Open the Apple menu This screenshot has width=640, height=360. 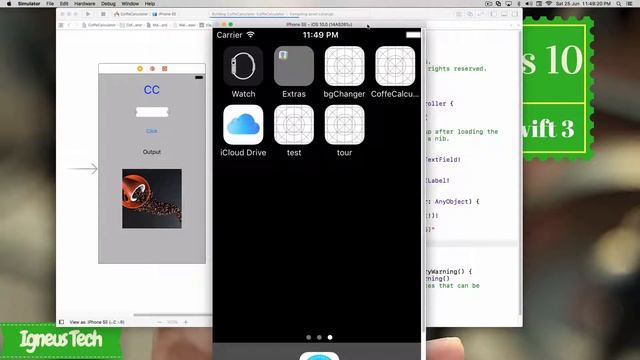(x=9, y=4)
